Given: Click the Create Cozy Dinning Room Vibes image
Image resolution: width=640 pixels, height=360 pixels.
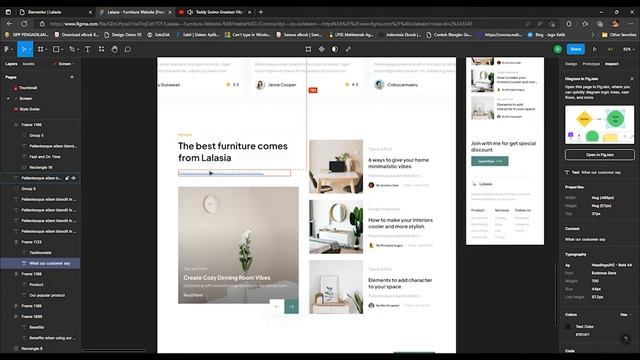Looking at the screenshot, I should pyautogui.click(x=238, y=245).
